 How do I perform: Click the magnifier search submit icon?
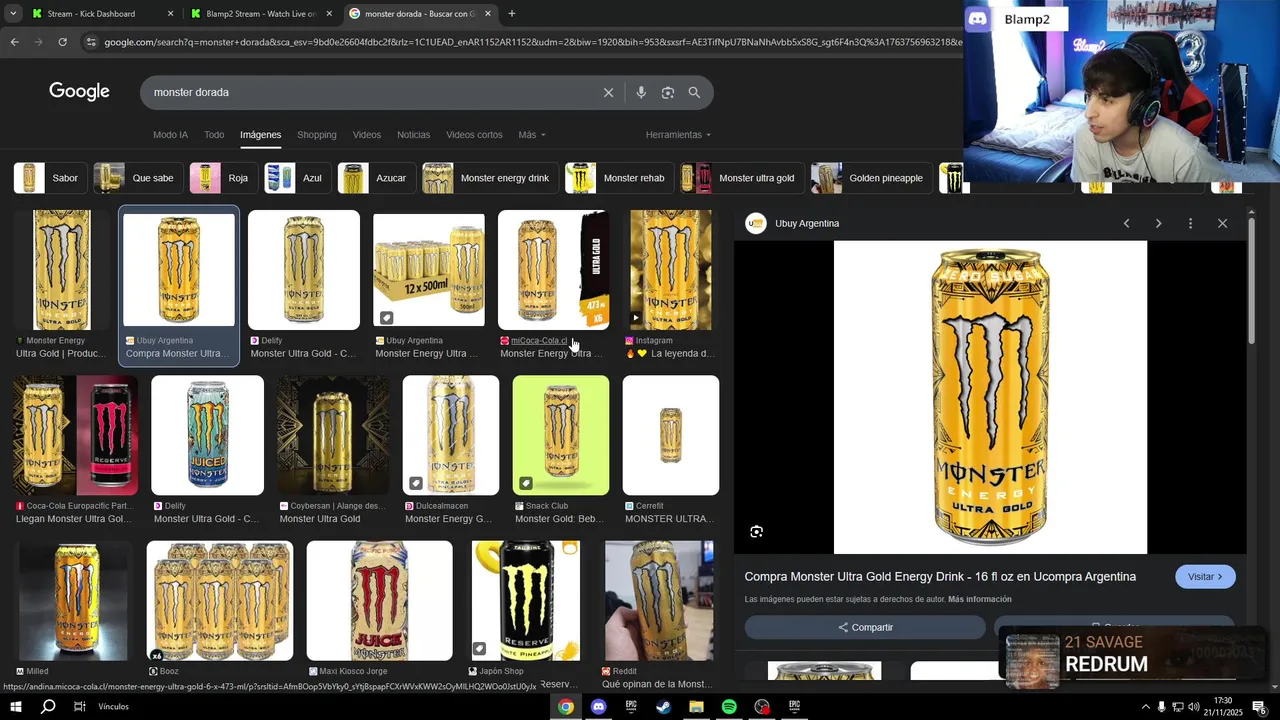[x=694, y=92]
